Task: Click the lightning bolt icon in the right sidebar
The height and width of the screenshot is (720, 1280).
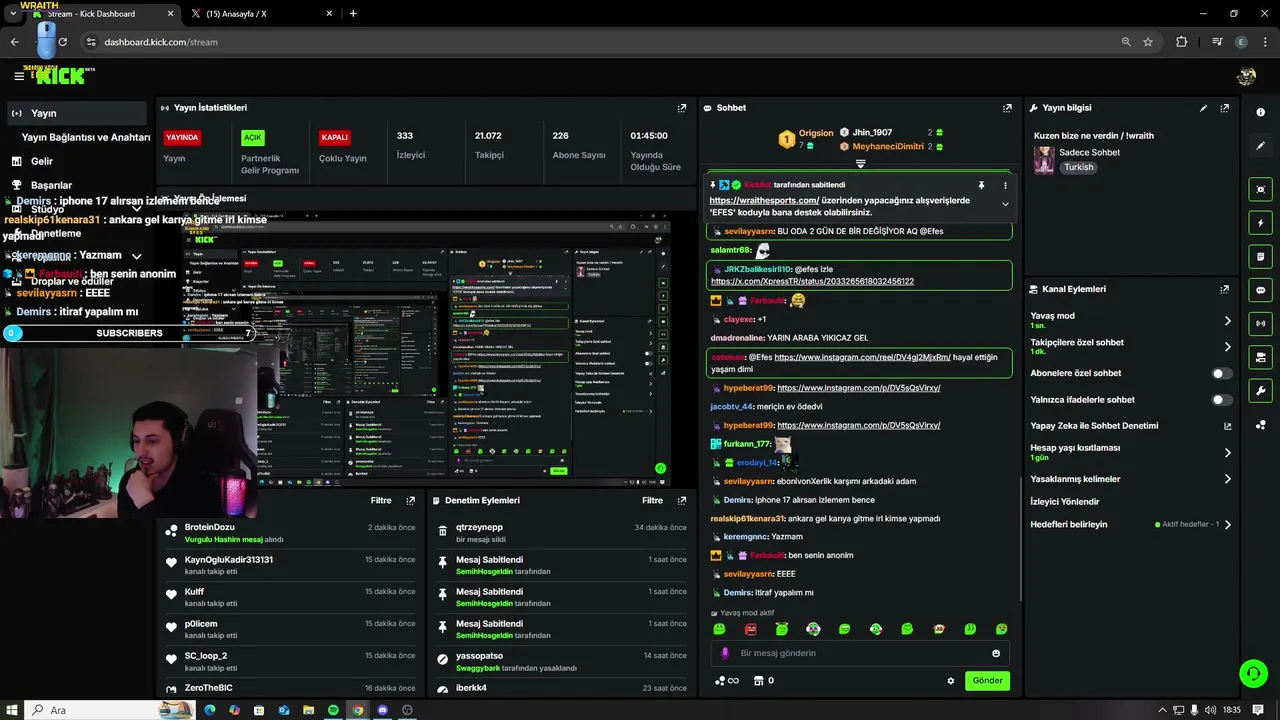Action: 1260,223
